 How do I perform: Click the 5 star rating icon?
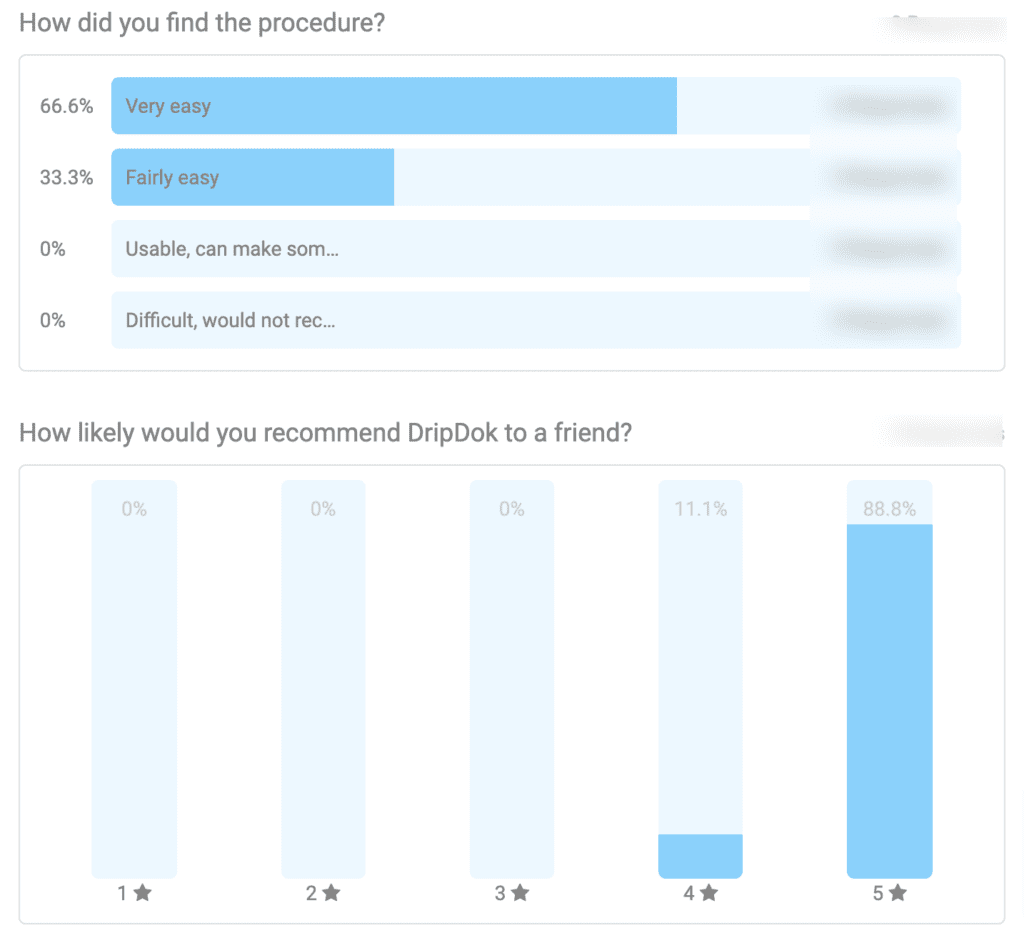(898, 893)
